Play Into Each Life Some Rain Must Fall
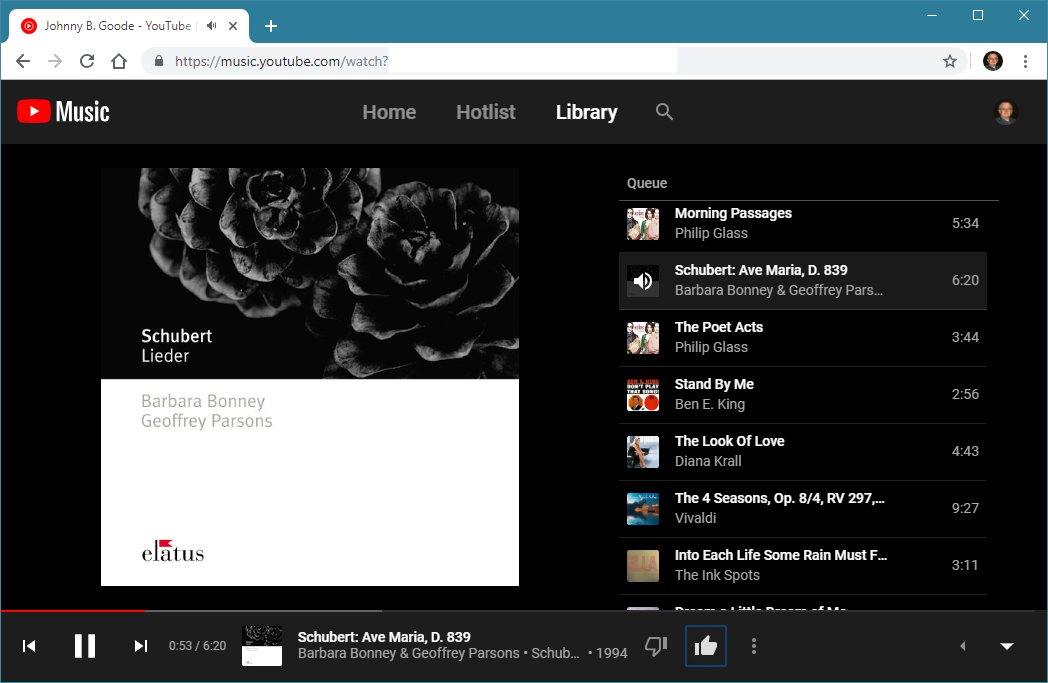Screen dimensions: 1048x683 click(803, 565)
